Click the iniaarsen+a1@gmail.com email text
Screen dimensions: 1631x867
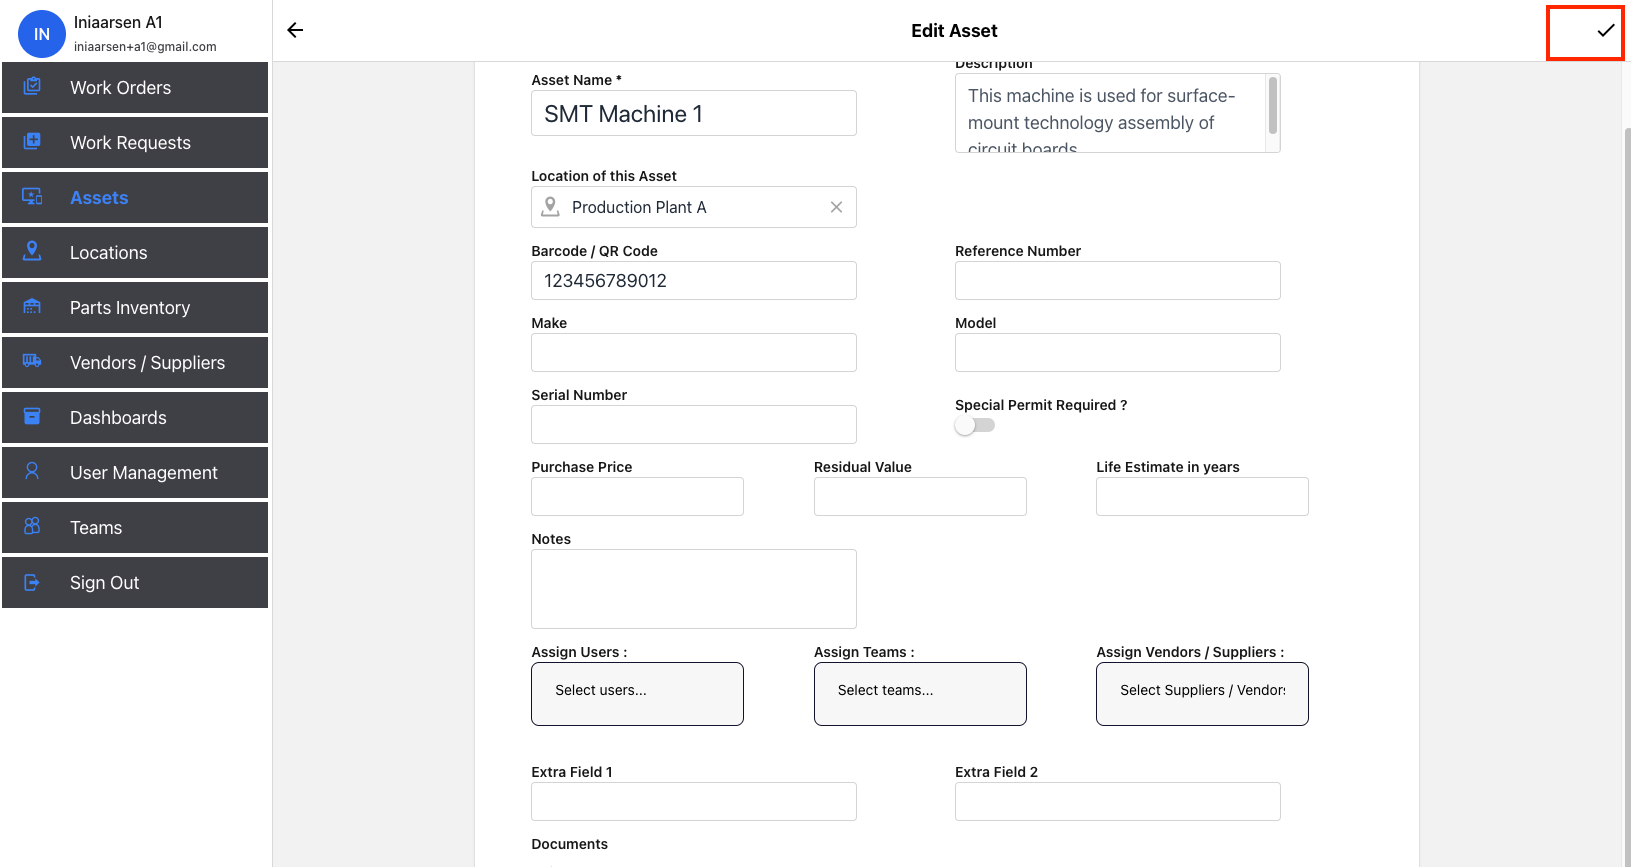tap(145, 46)
